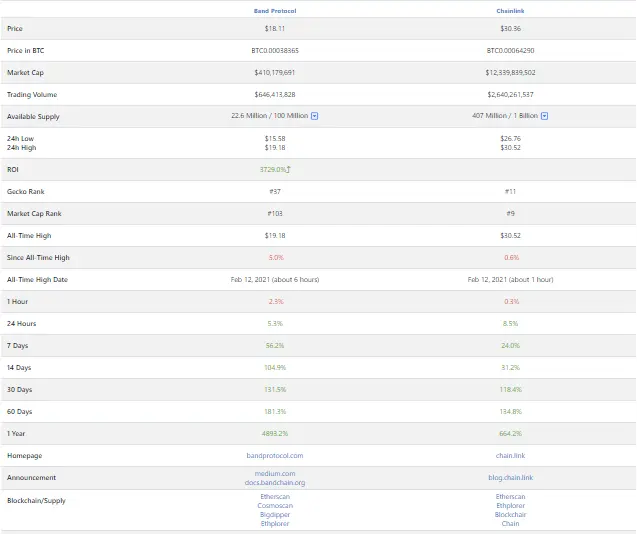
Task: Click Market Cap Rank #103
Action: click(x=275, y=213)
